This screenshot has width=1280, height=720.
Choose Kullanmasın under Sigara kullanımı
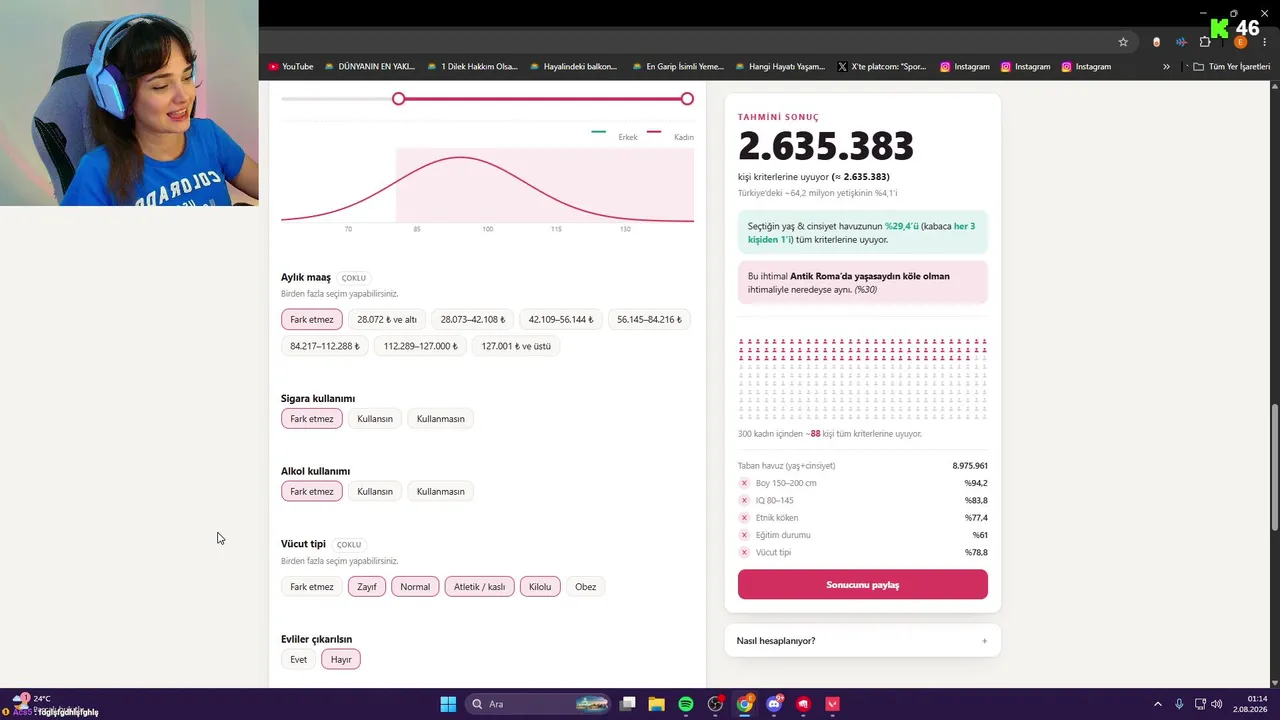(x=441, y=419)
